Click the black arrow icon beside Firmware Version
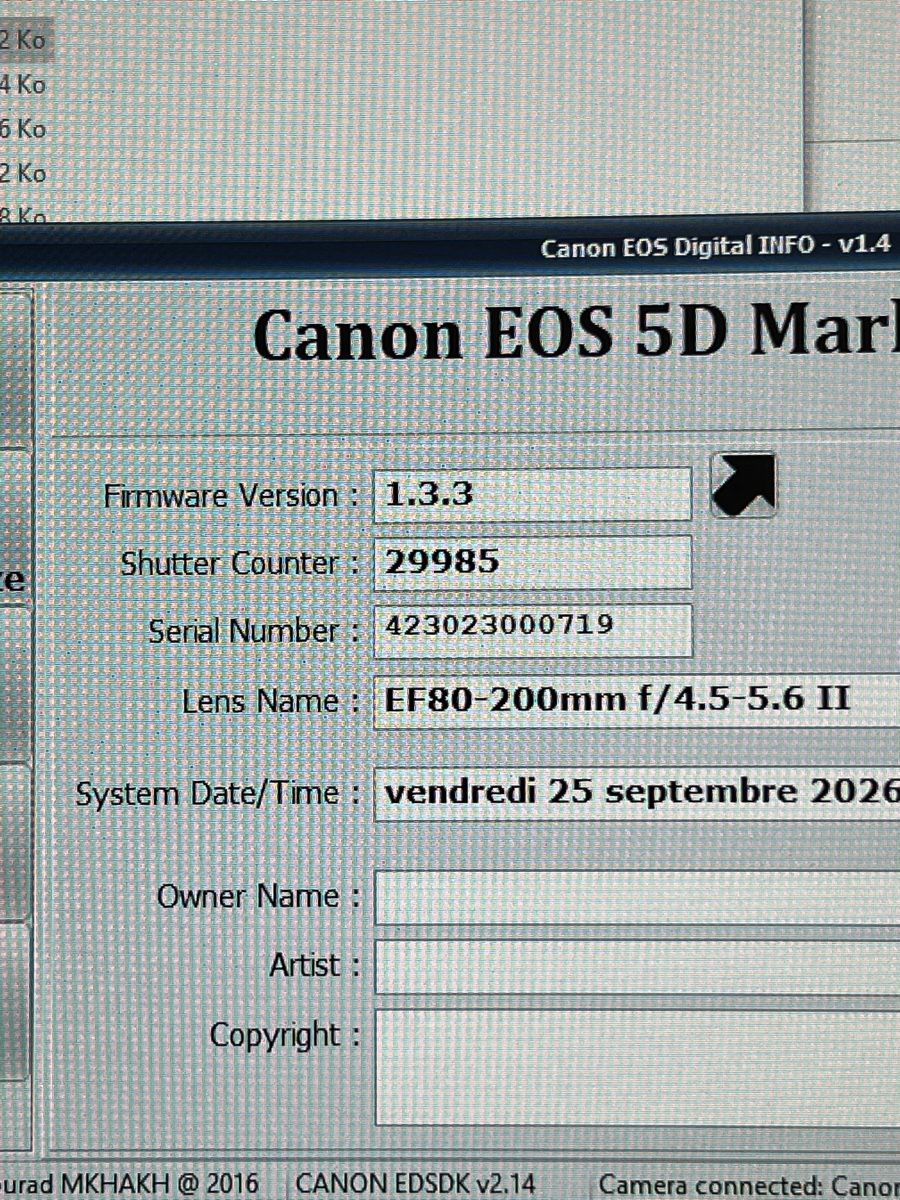 pyautogui.click(x=743, y=484)
